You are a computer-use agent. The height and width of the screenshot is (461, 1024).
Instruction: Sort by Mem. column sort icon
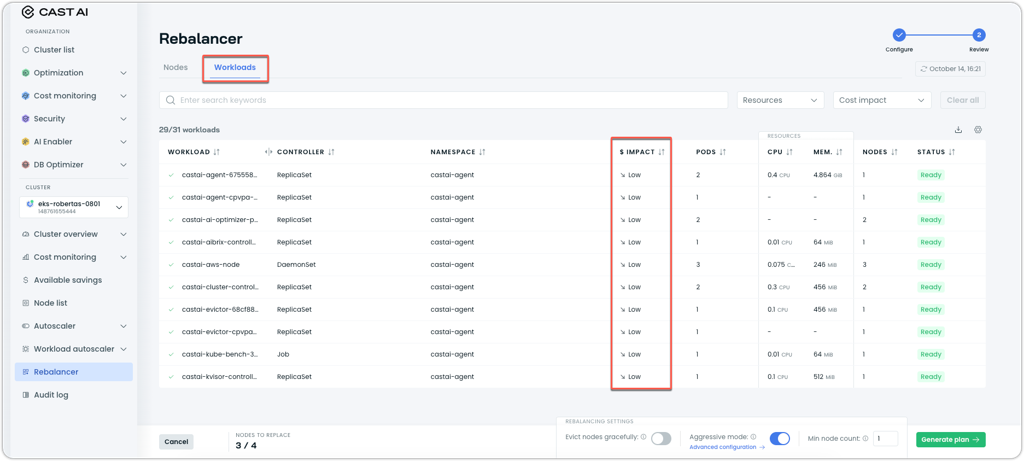(839, 152)
